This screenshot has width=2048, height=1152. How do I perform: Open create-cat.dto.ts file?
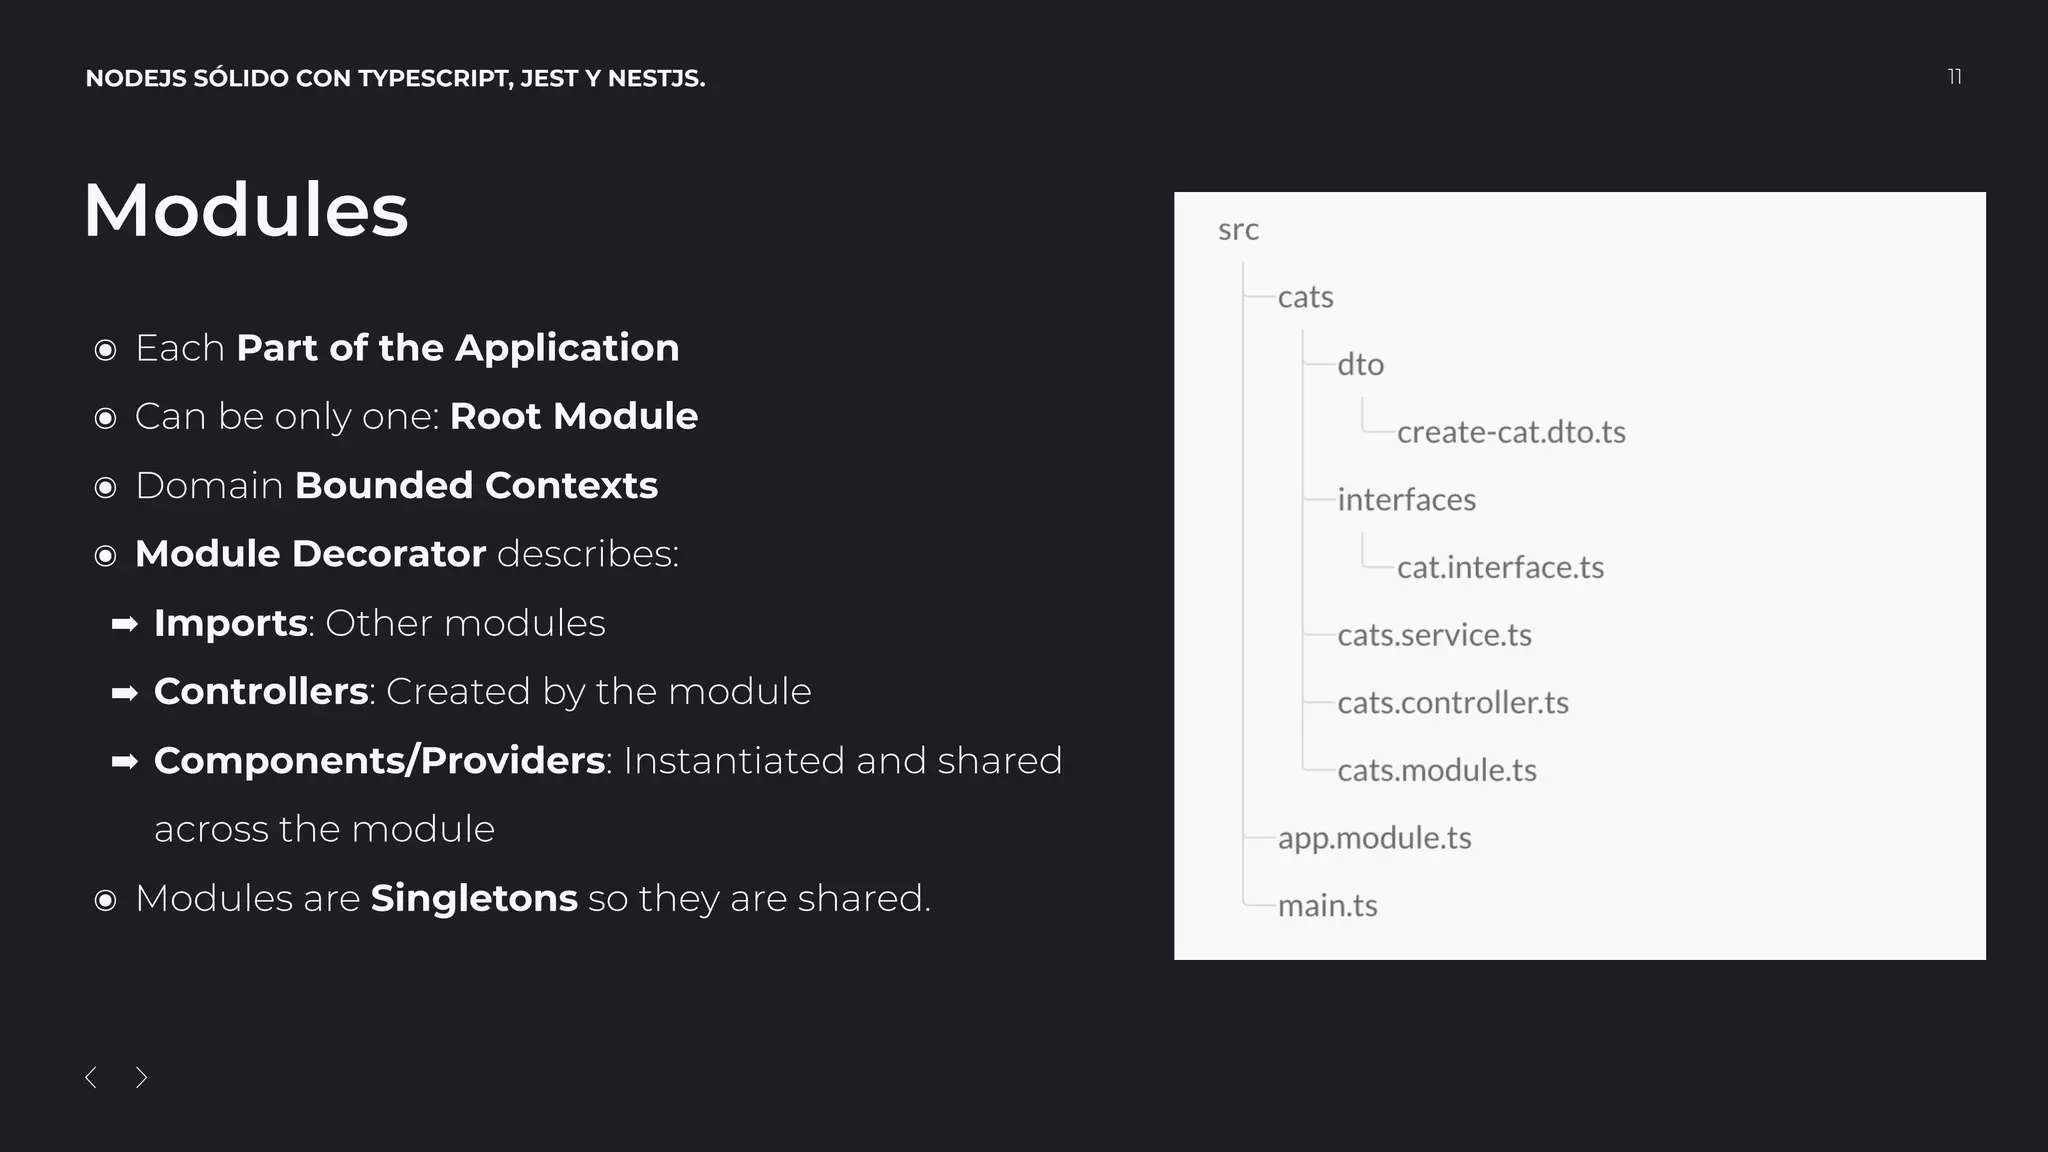[x=1511, y=432]
